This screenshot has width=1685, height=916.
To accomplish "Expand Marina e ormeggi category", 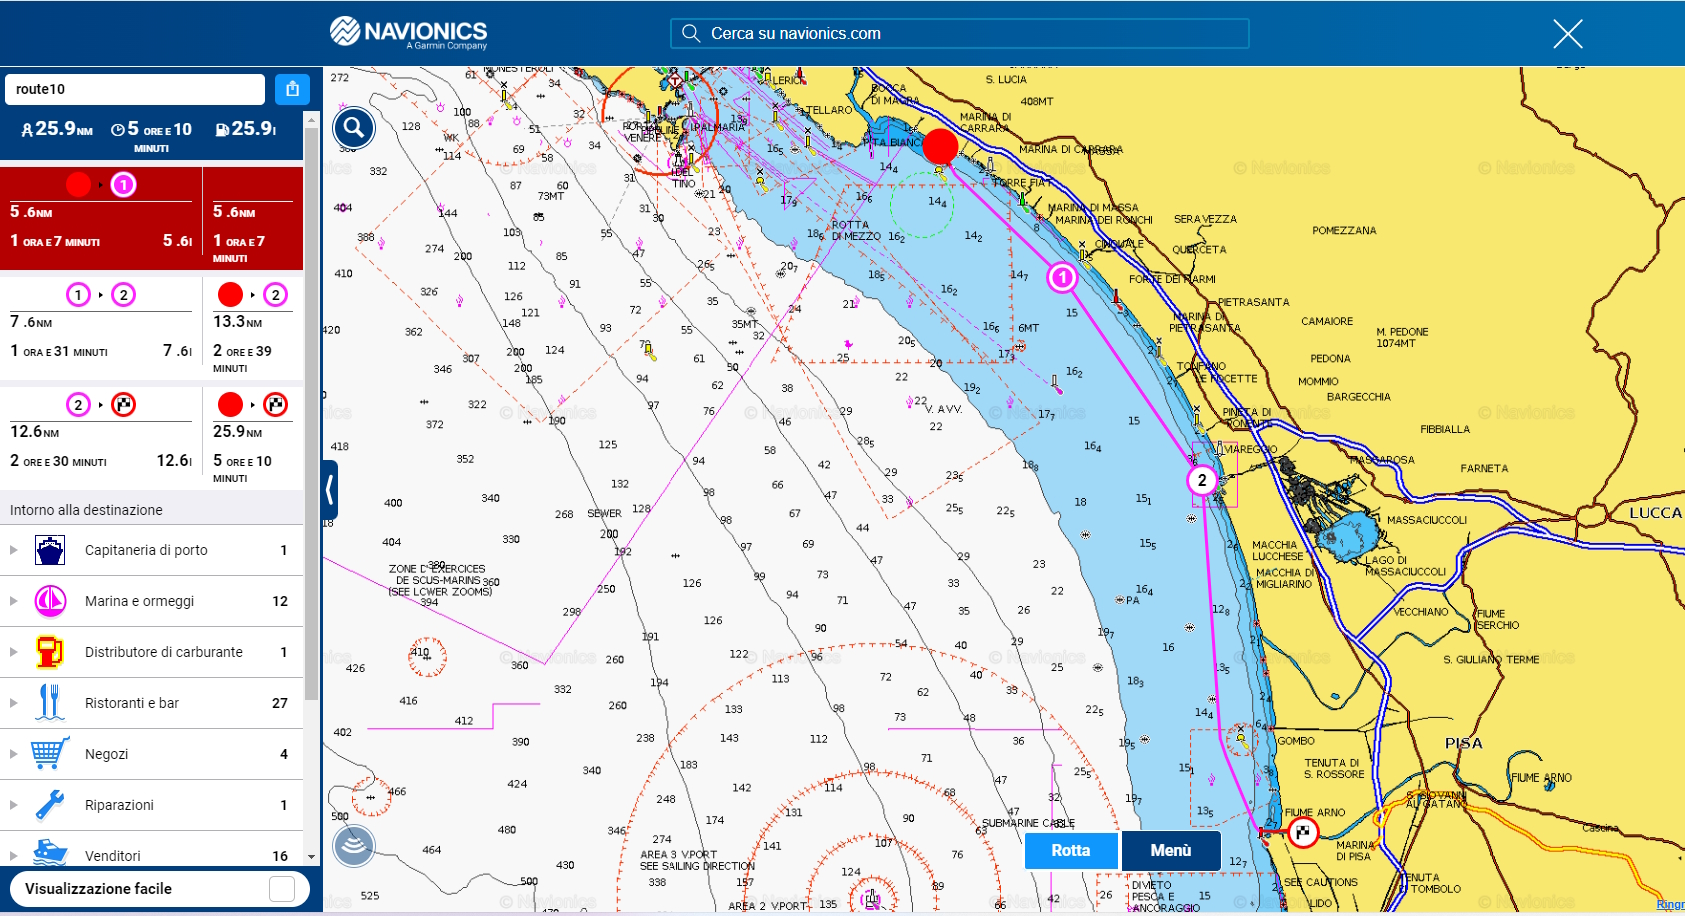I will 13,601.
